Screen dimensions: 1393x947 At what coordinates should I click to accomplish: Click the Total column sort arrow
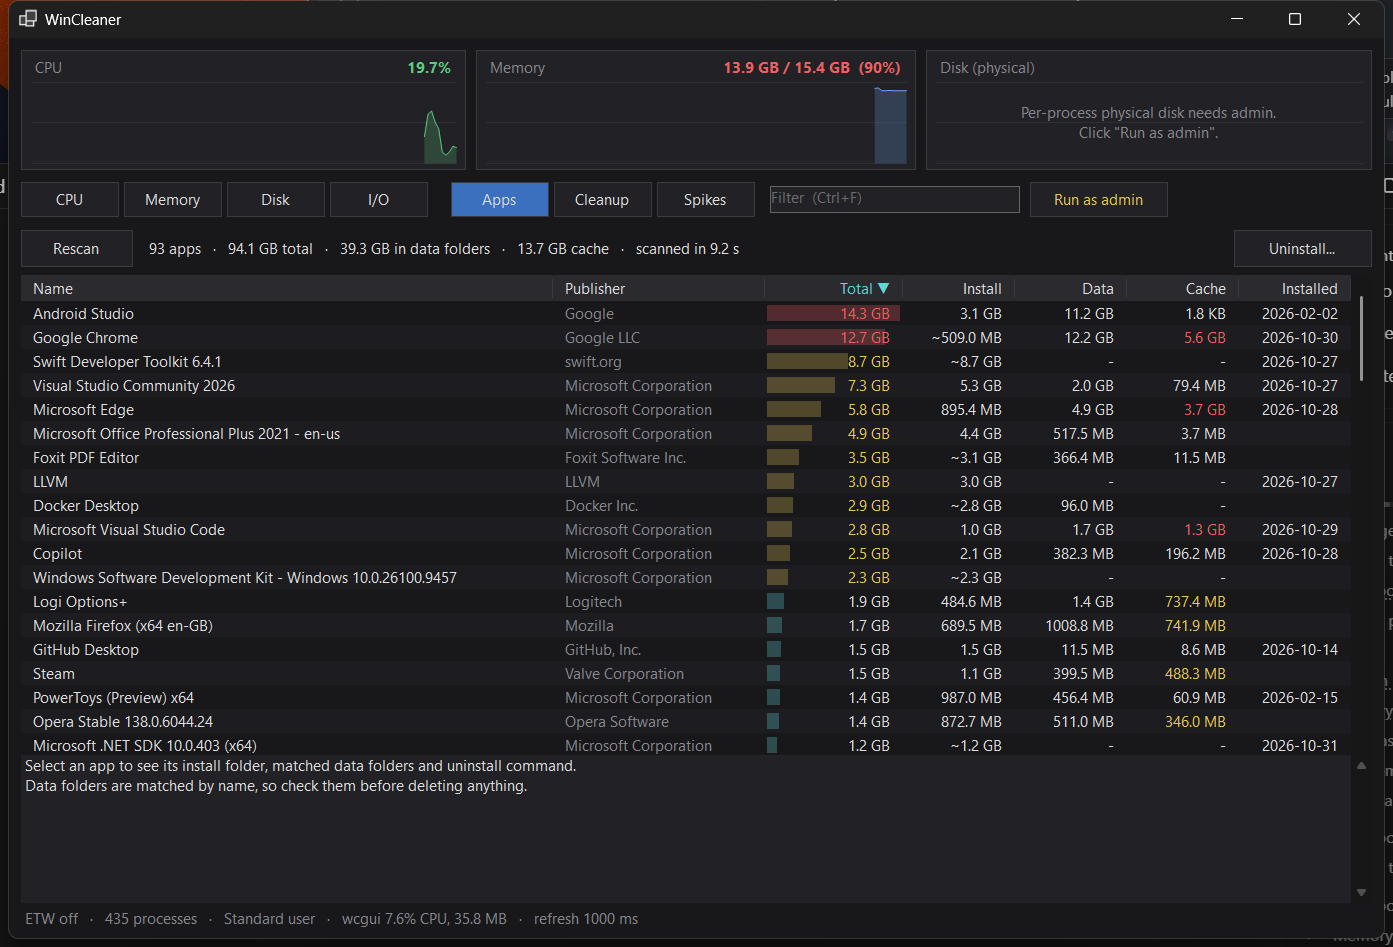coord(883,289)
